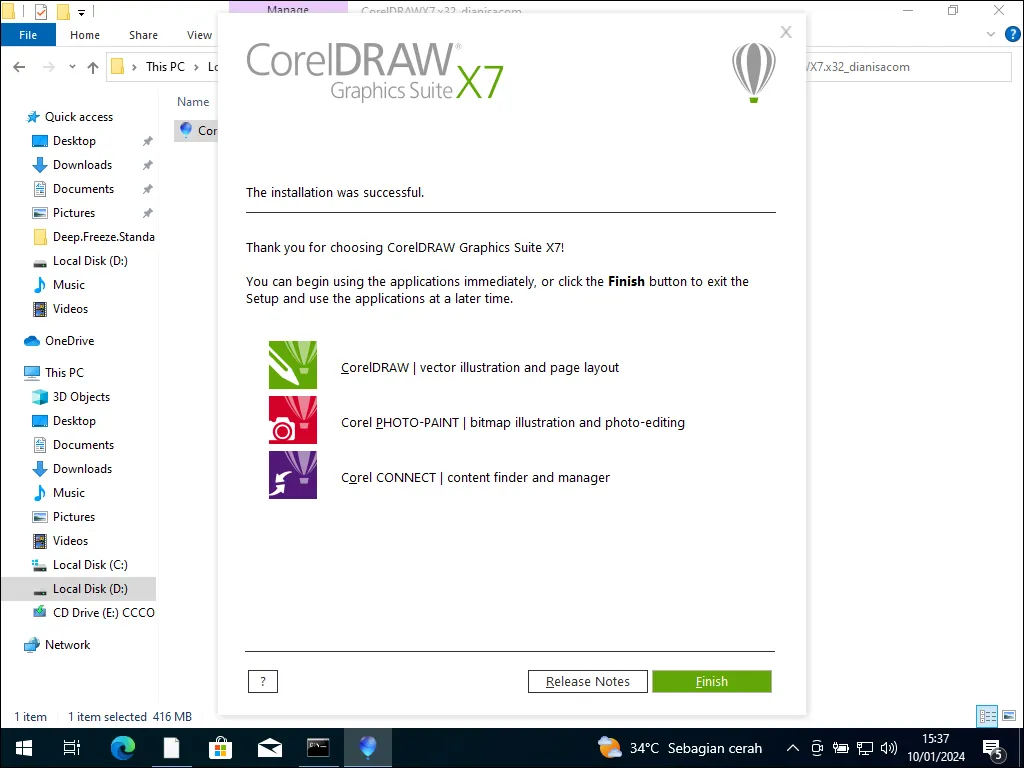The height and width of the screenshot is (768, 1024).
Task: Open Corel PHOTO-PAINT red camera icon
Action: tap(292, 420)
